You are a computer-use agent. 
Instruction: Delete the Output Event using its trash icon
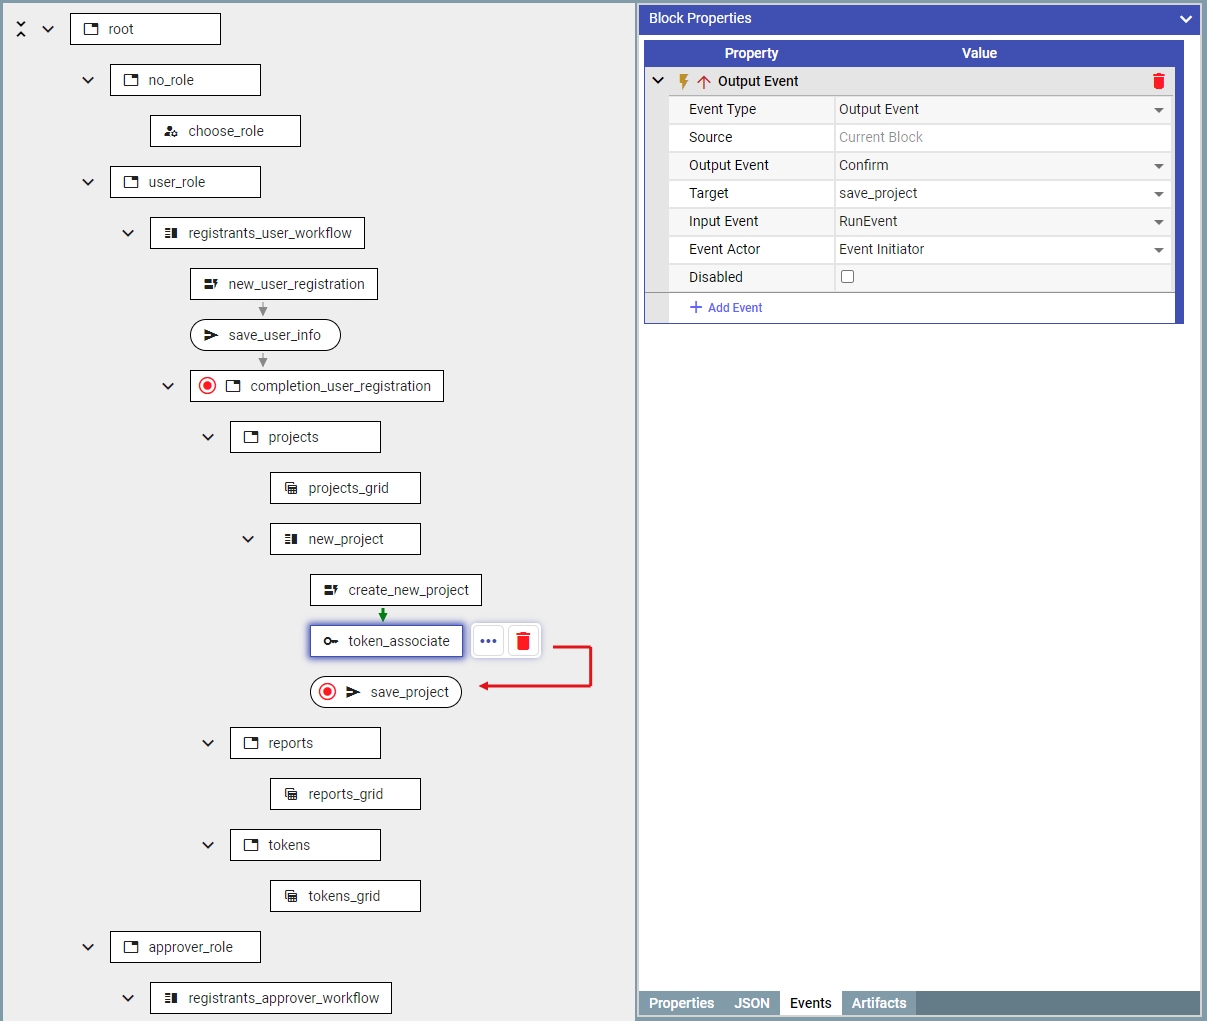coord(1159,81)
